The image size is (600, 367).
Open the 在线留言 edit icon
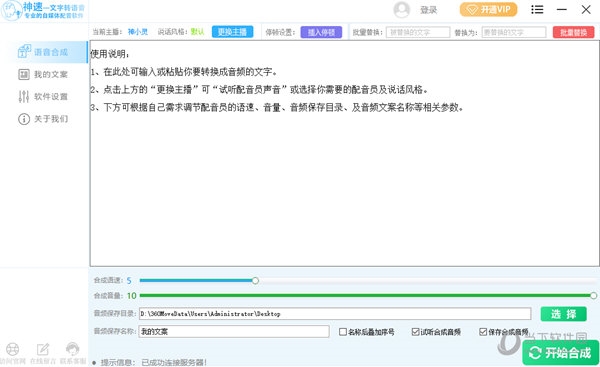coord(42,349)
